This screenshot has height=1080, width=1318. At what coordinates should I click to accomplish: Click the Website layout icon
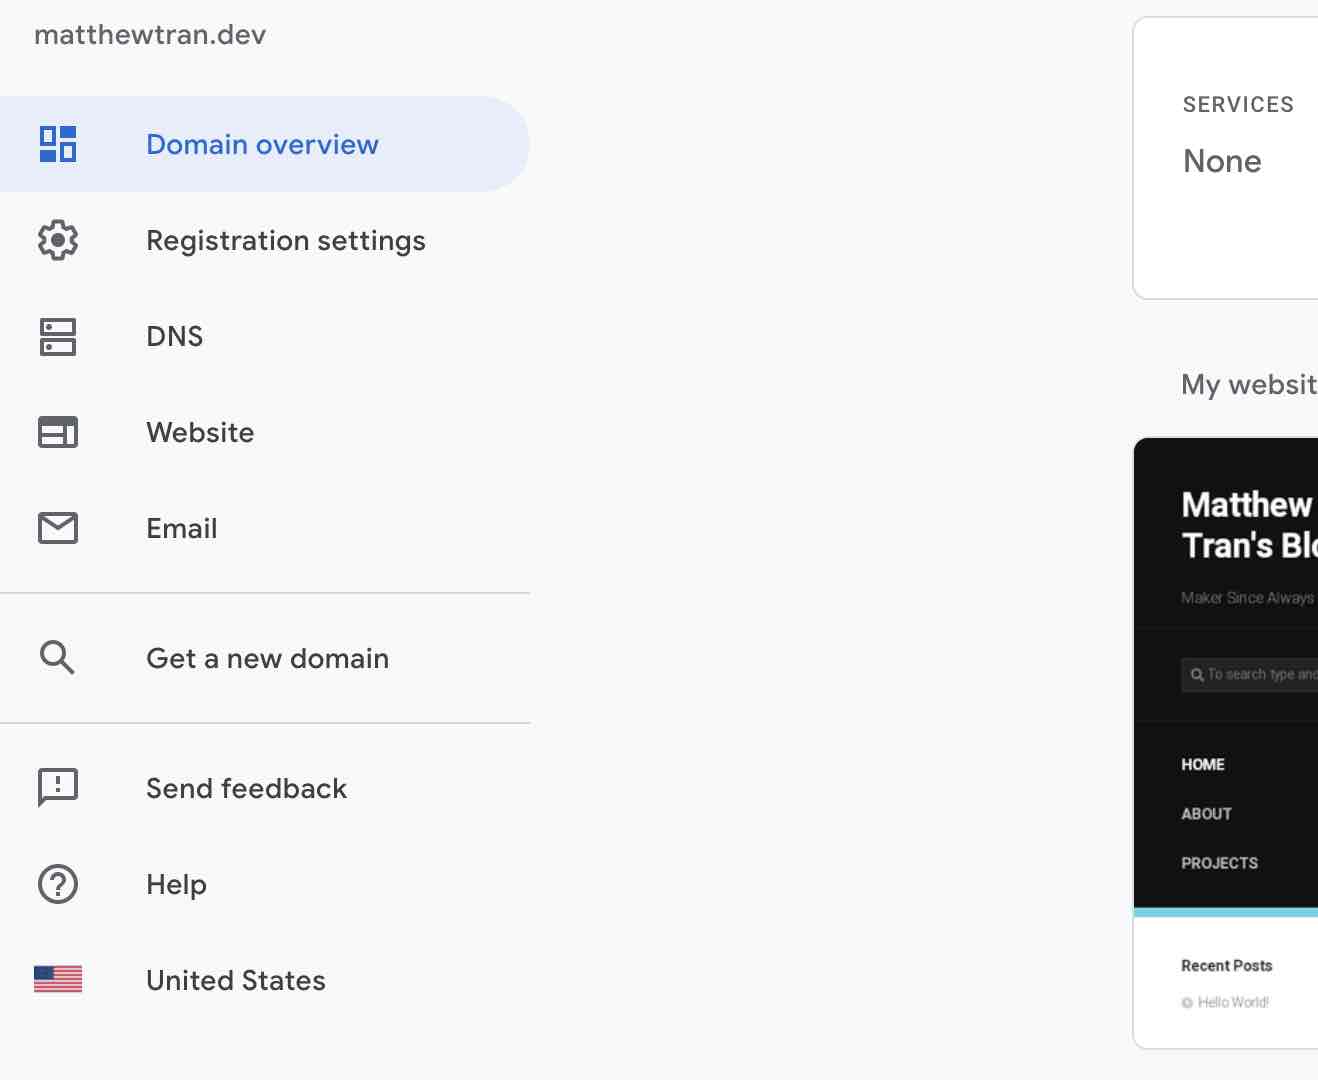(58, 432)
